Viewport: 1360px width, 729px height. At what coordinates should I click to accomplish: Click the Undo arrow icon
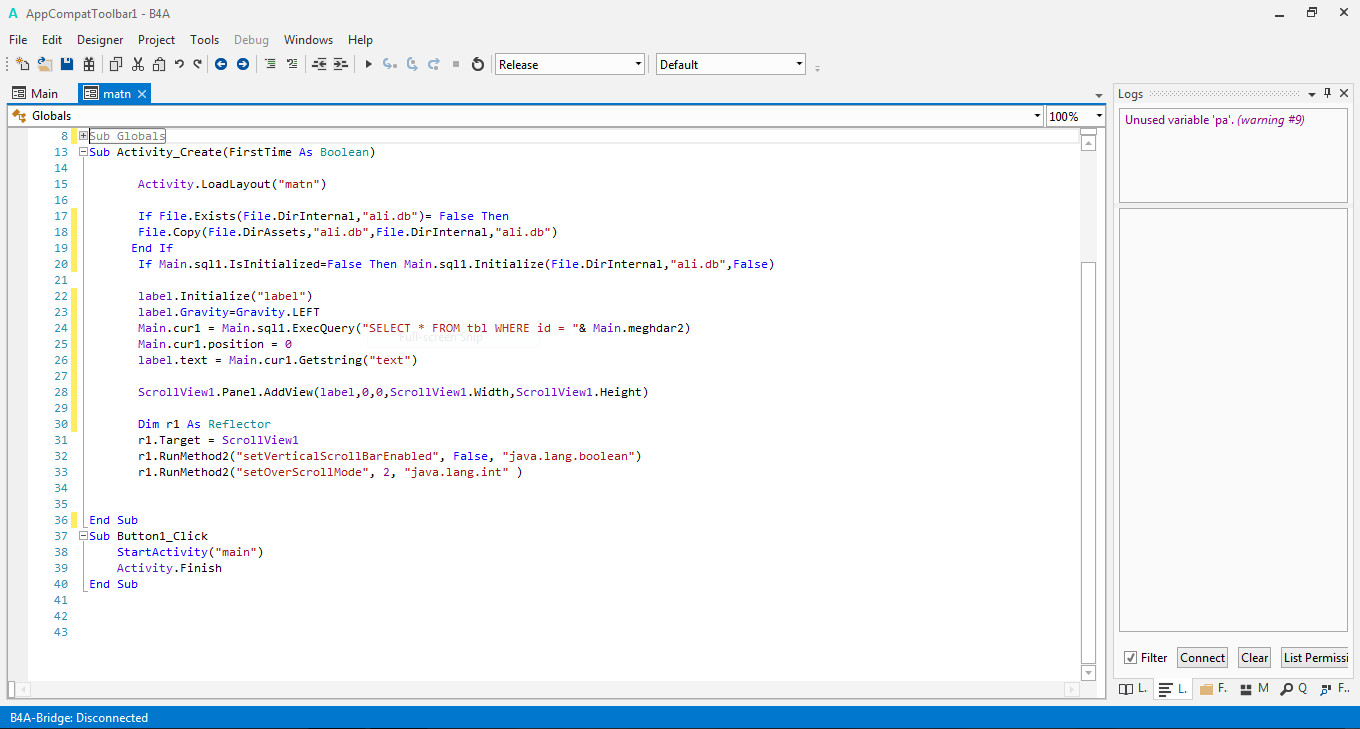(179, 64)
